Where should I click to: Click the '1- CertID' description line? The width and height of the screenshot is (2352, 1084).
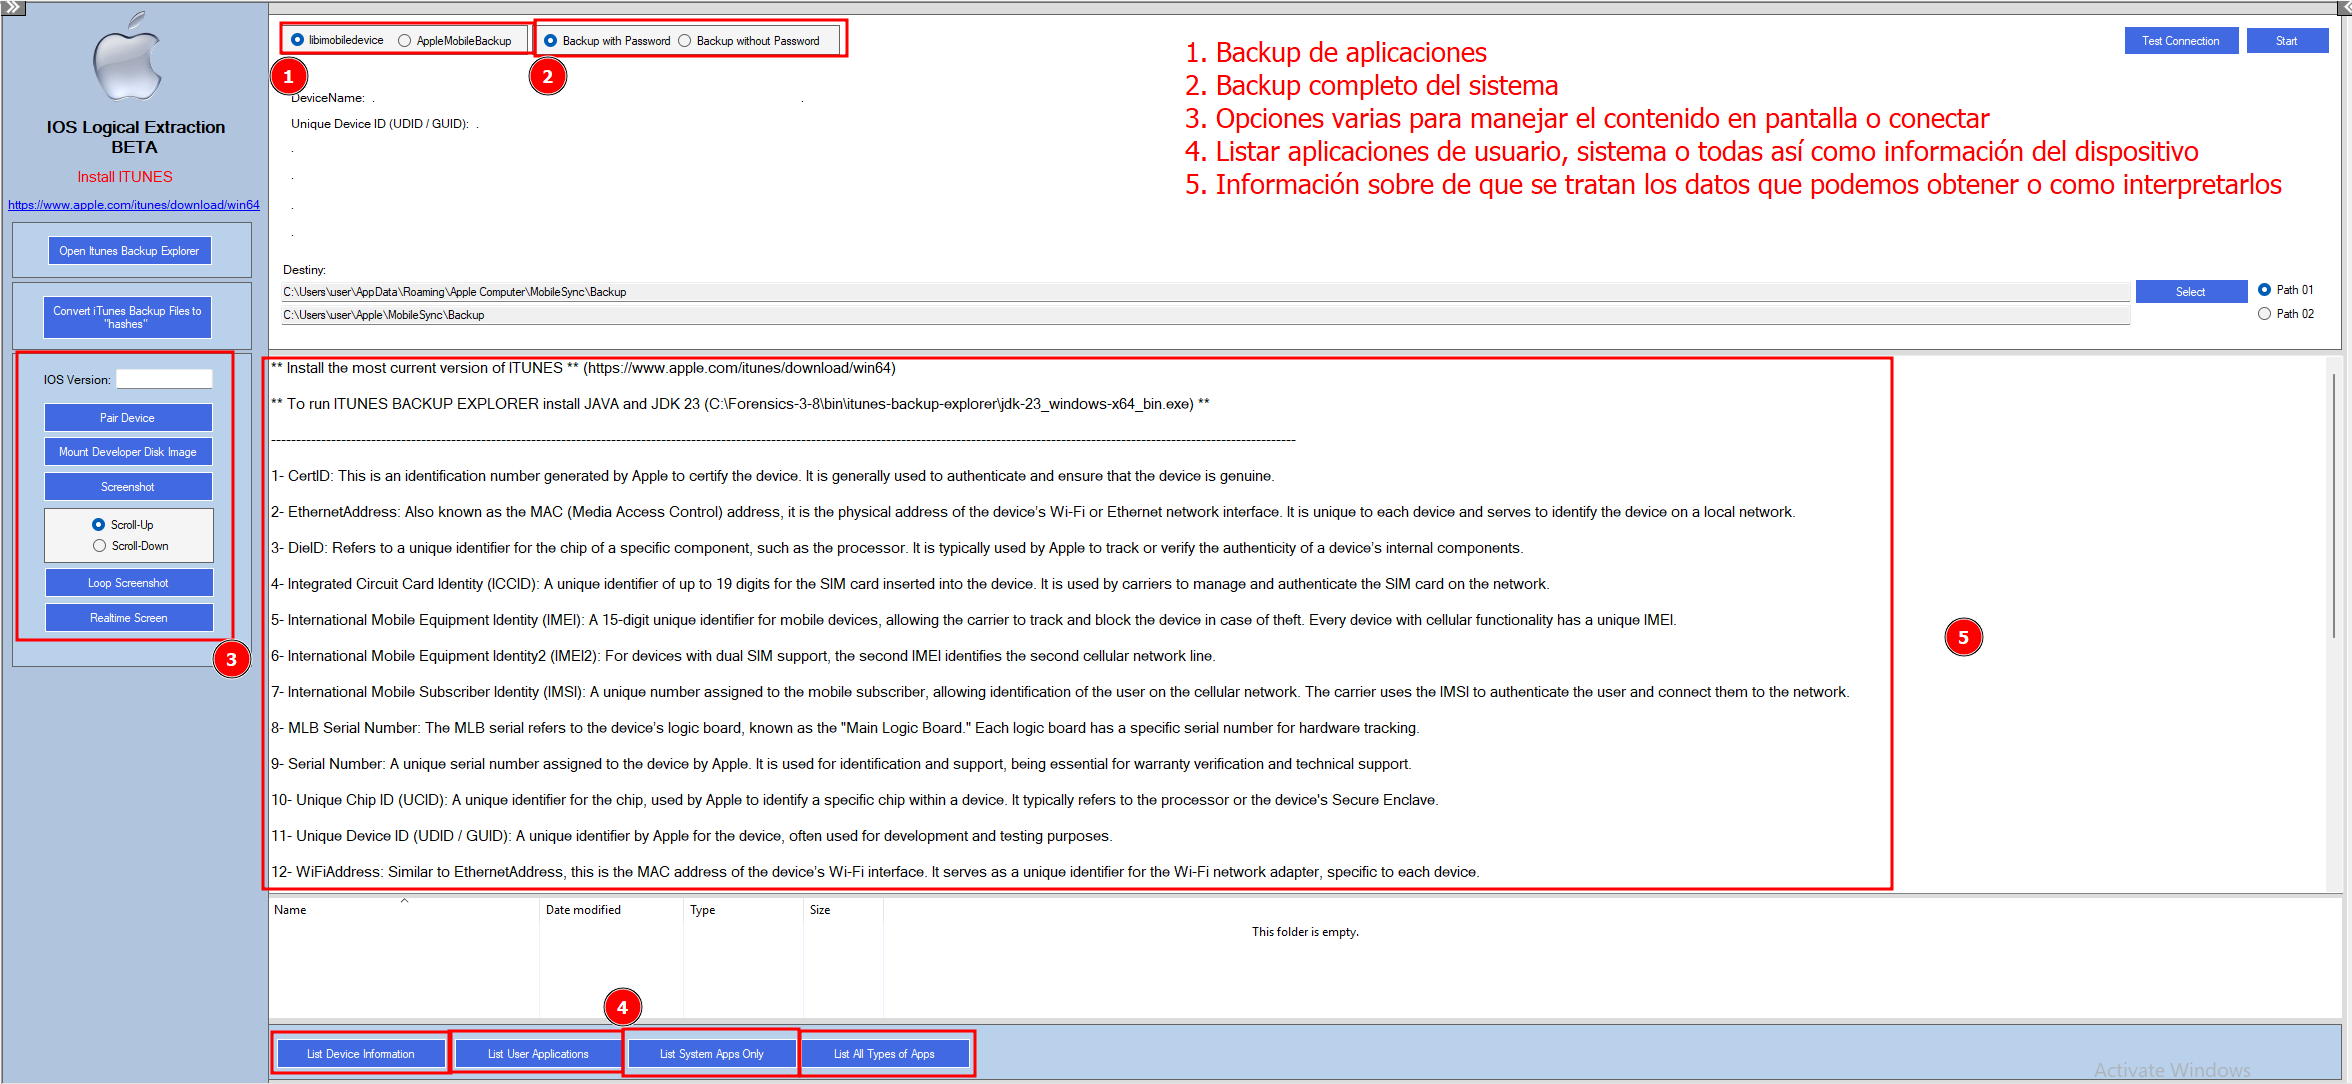click(x=773, y=476)
